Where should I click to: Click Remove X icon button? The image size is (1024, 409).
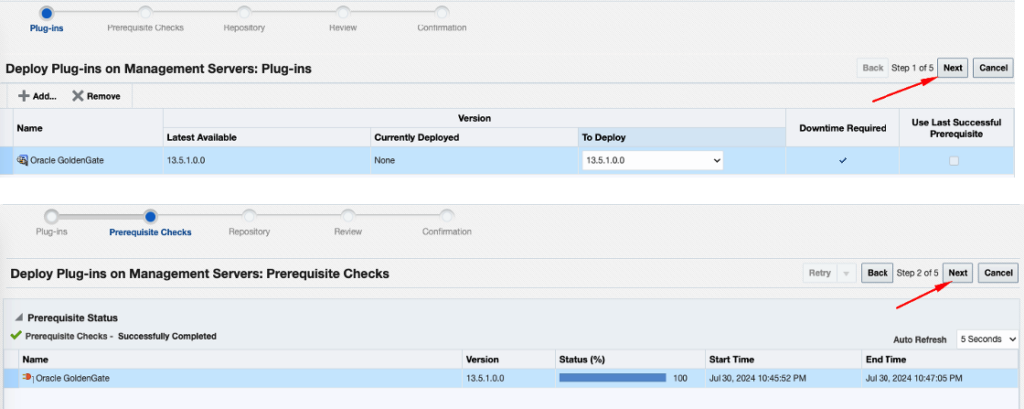(x=96, y=96)
